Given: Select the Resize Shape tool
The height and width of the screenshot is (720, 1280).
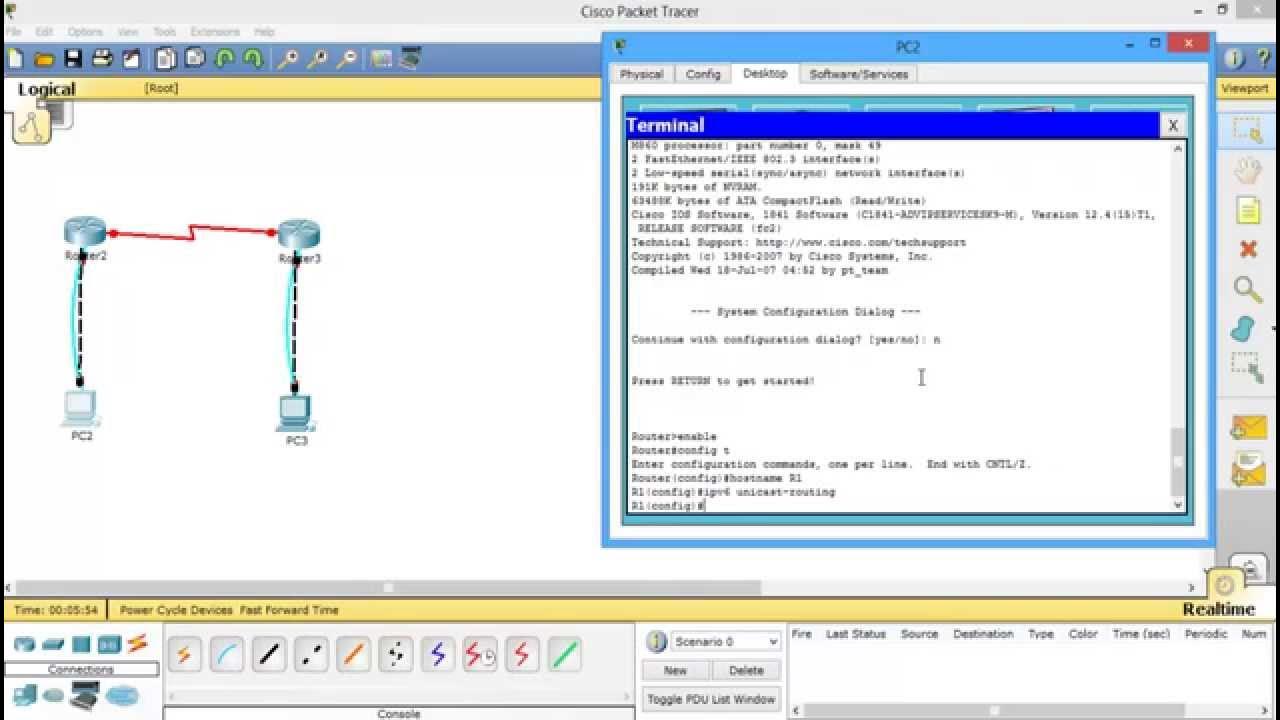Looking at the screenshot, I should coord(1247,367).
